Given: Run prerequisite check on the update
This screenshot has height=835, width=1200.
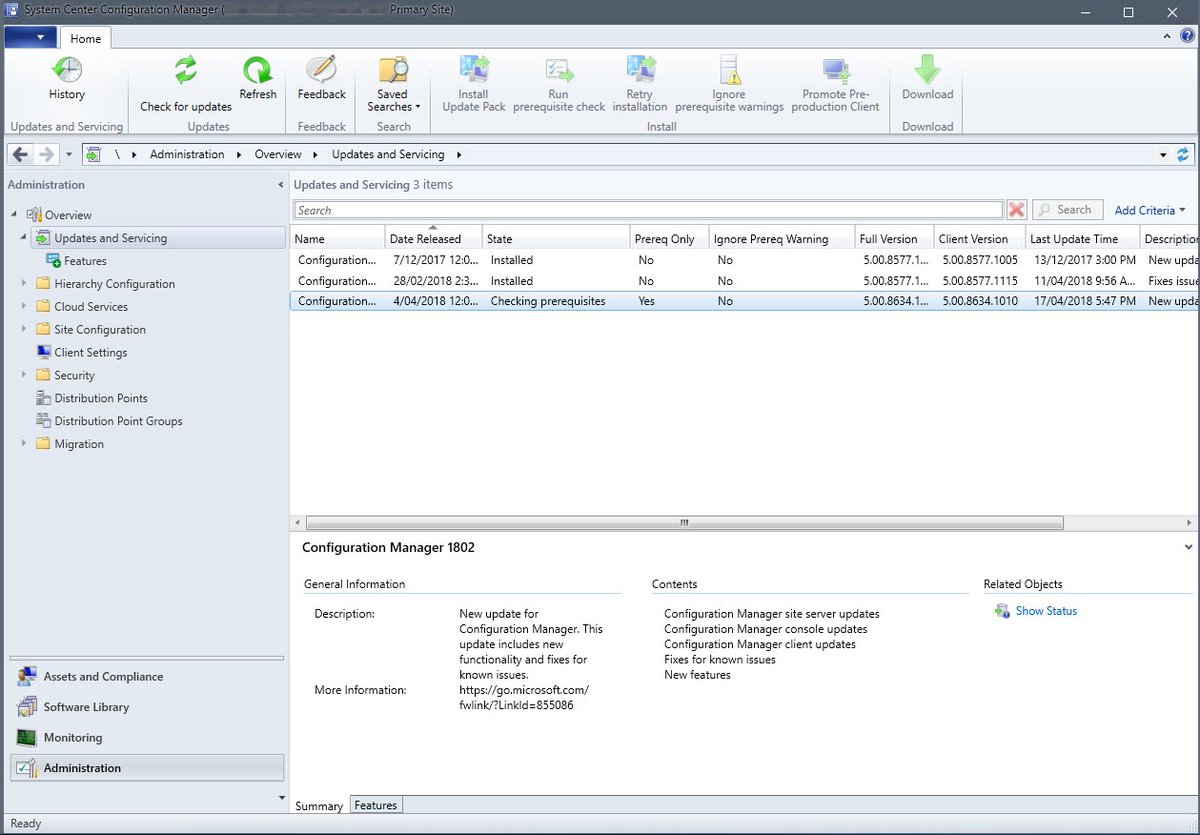Looking at the screenshot, I should [558, 85].
